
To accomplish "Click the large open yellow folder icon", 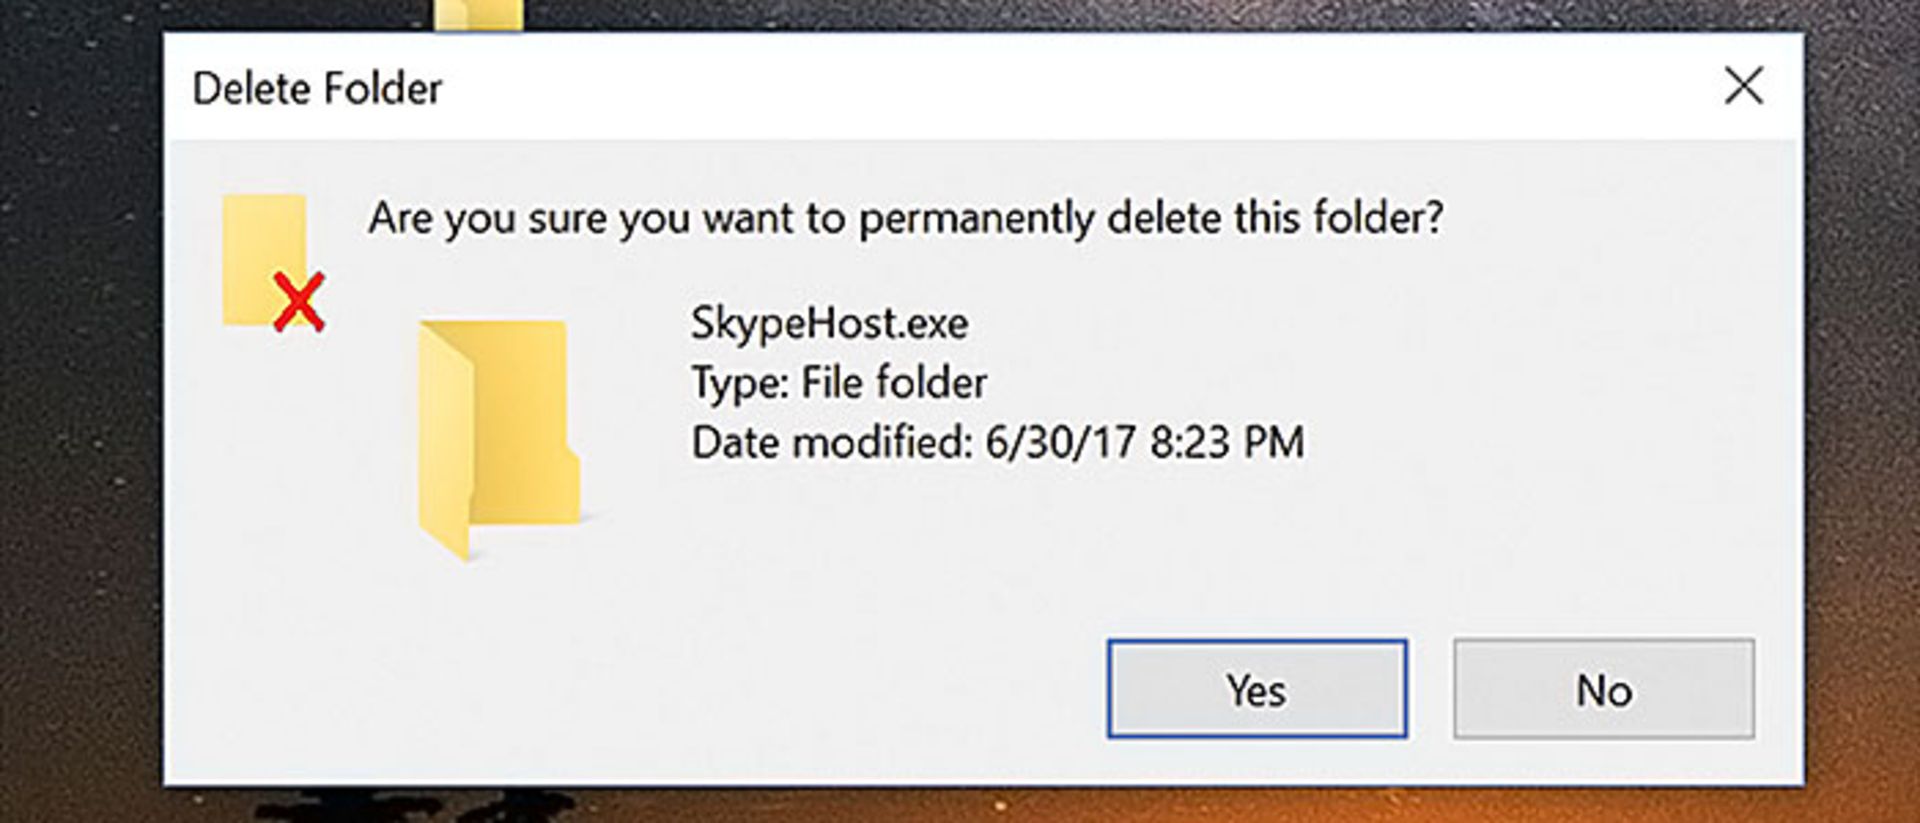I will point(499,440).
